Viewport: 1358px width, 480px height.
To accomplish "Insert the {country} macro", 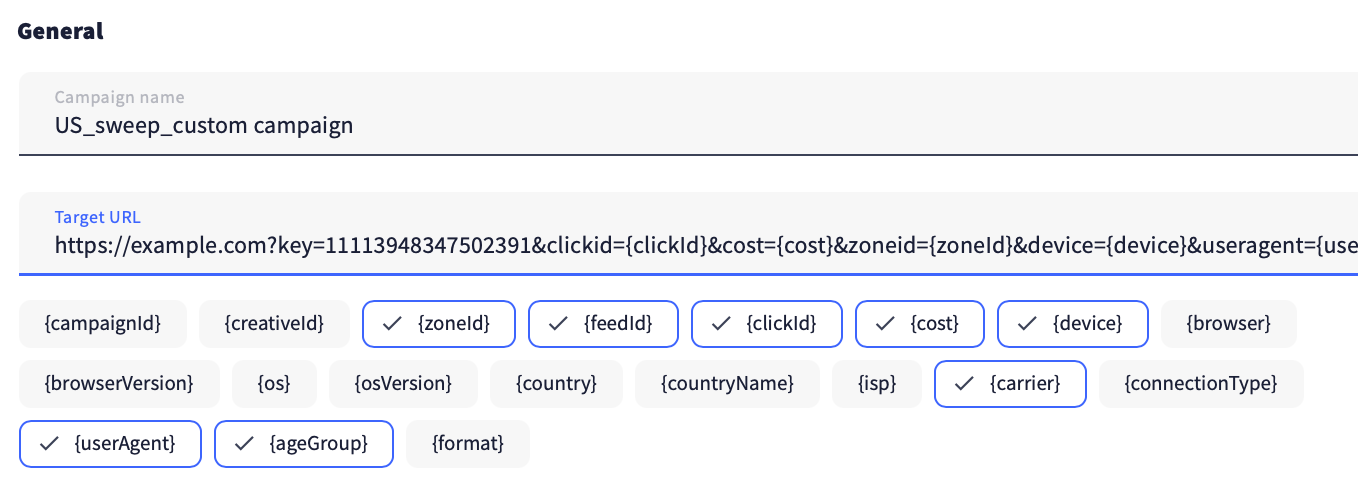I will pos(557,383).
